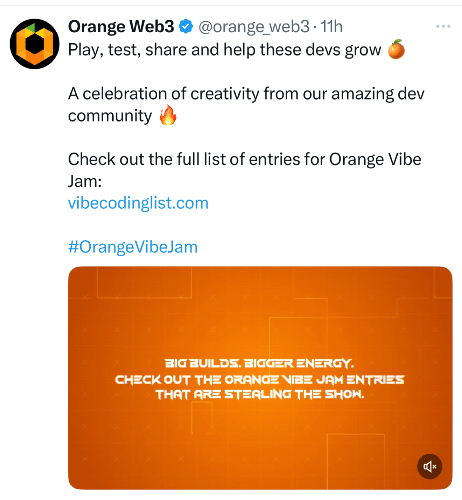Viewport: 462px width, 500px height.
Task: Click the 'A celebration of creativity' paragraph
Action: click(x=246, y=105)
